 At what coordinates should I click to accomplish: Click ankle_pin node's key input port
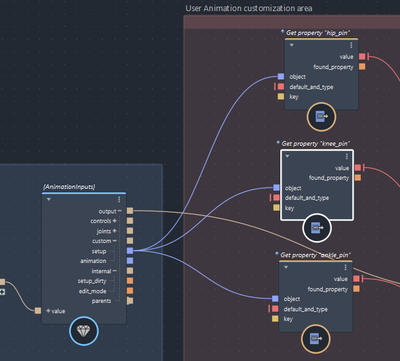(x=275, y=319)
